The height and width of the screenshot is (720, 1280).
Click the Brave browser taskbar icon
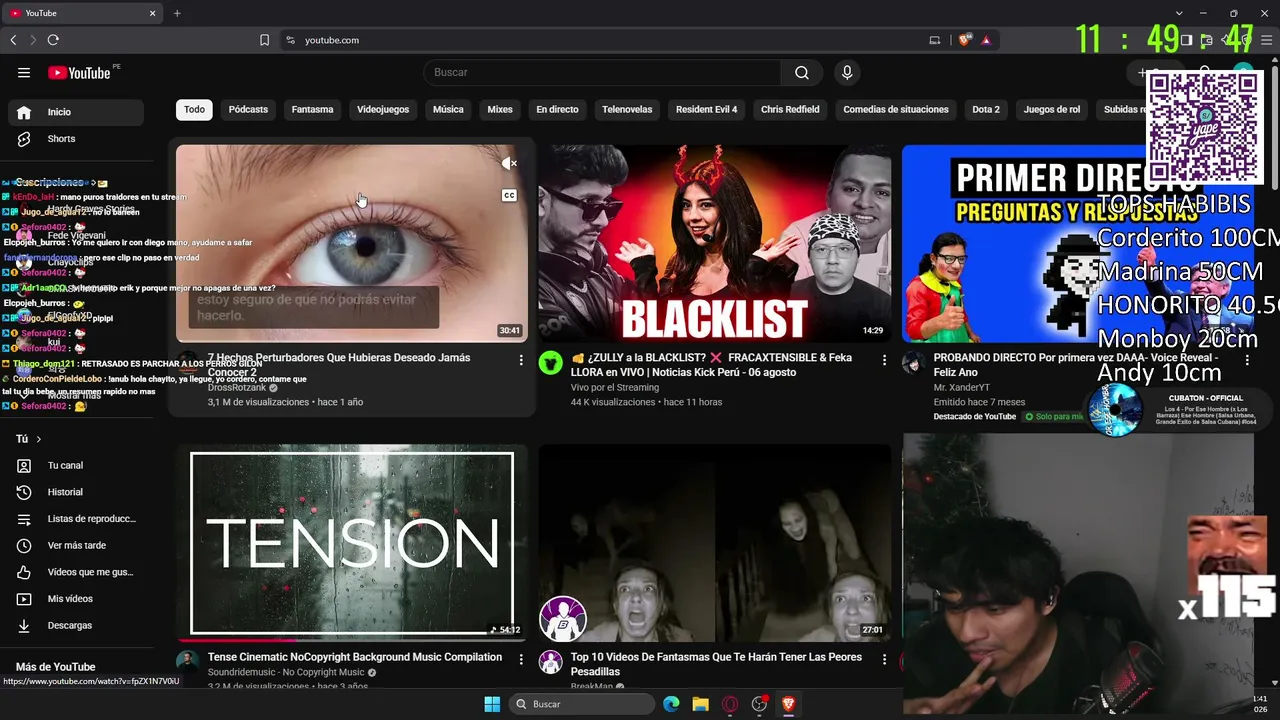pyautogui.click(x=789, y=704)
